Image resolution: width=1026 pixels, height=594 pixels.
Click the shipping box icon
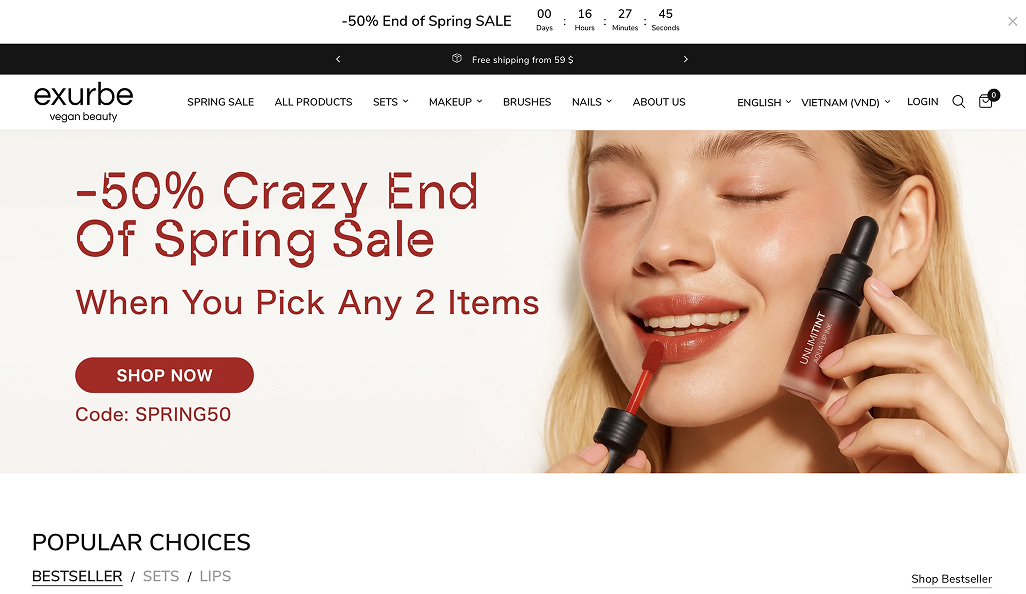[x=457, y=58]
